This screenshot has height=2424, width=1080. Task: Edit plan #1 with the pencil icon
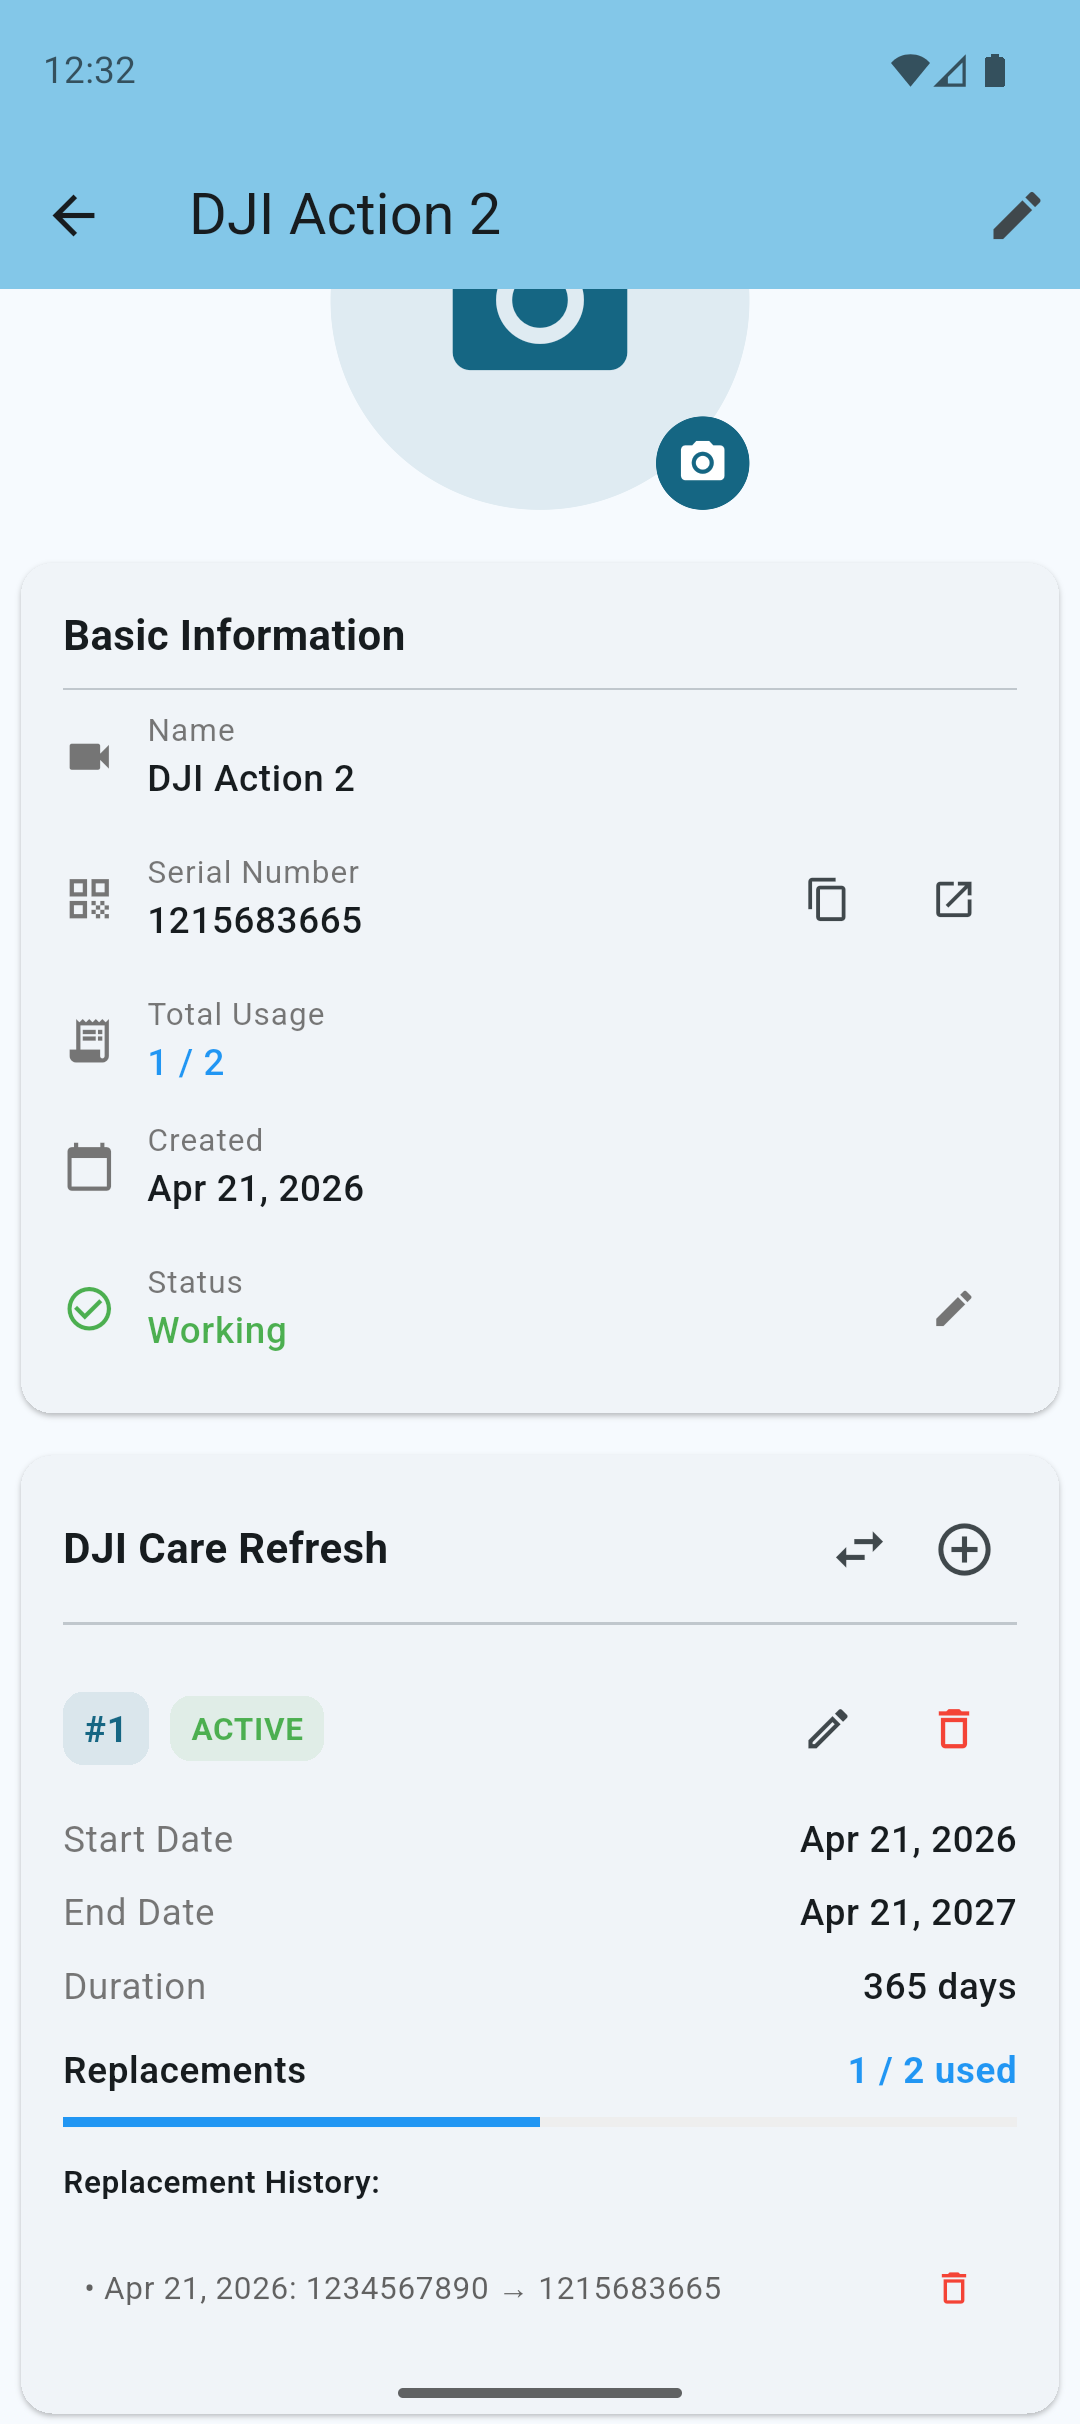(x=827, y=1728)
